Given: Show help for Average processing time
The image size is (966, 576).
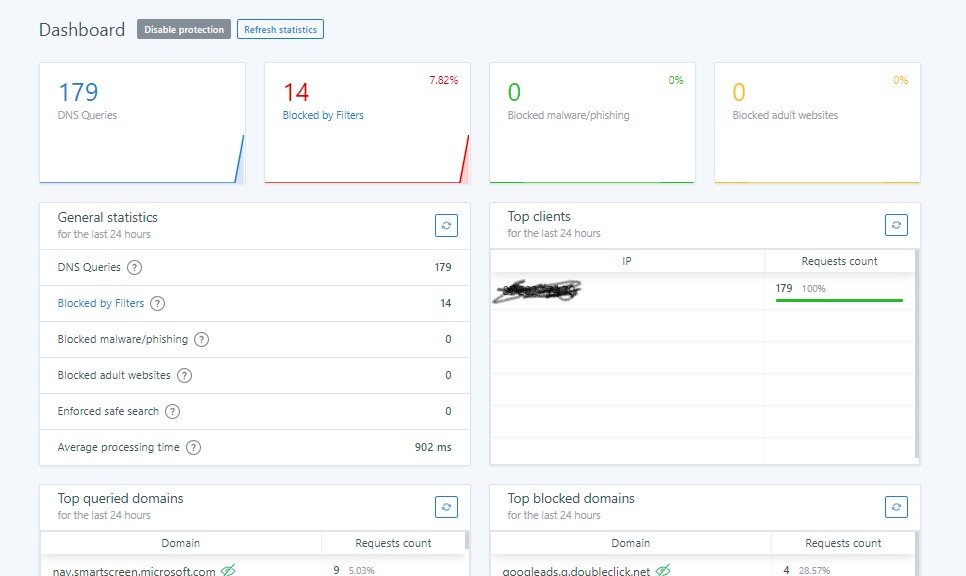Looking at the screenshot, I should [193, 447].
